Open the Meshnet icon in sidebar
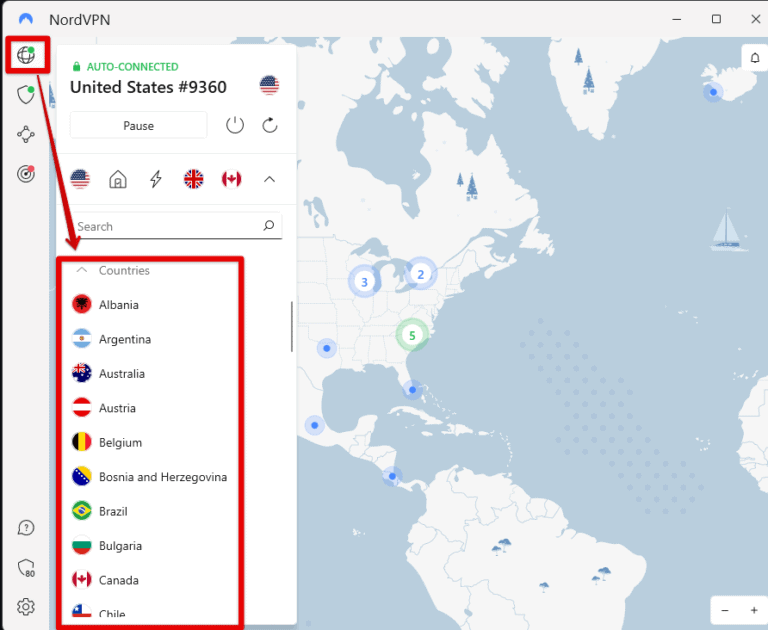Screen dimensions: 768x630 pyautogui.click(x=26, y=134)
